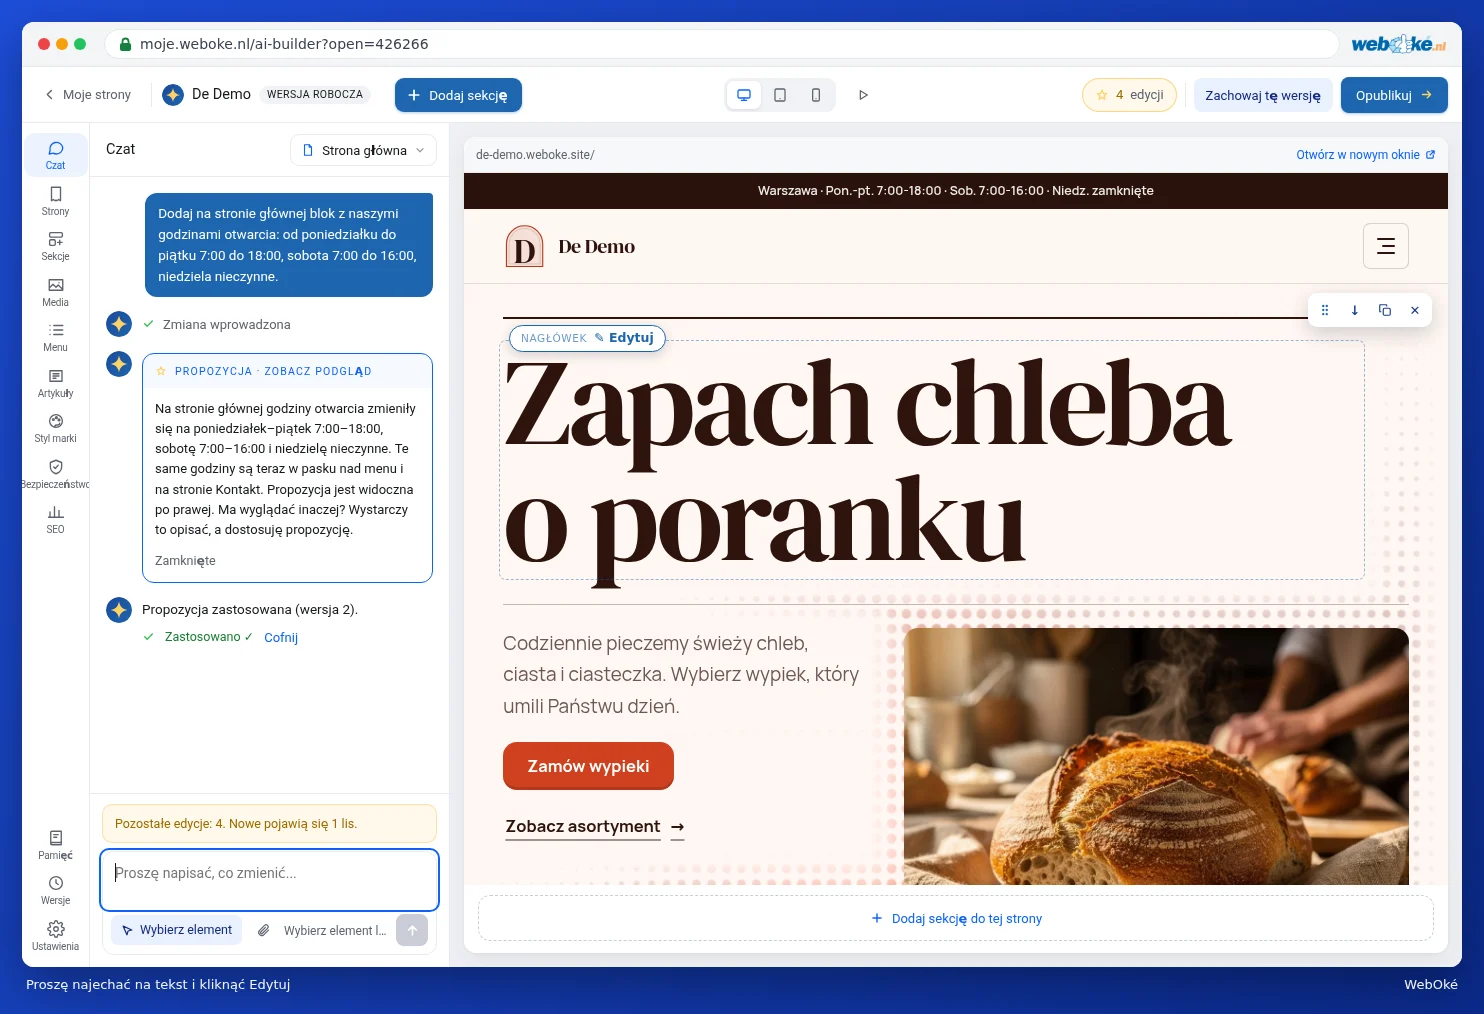Click the play preview icon
This screenshot has height=1014, width=1484.
click(x=863, y=95)
